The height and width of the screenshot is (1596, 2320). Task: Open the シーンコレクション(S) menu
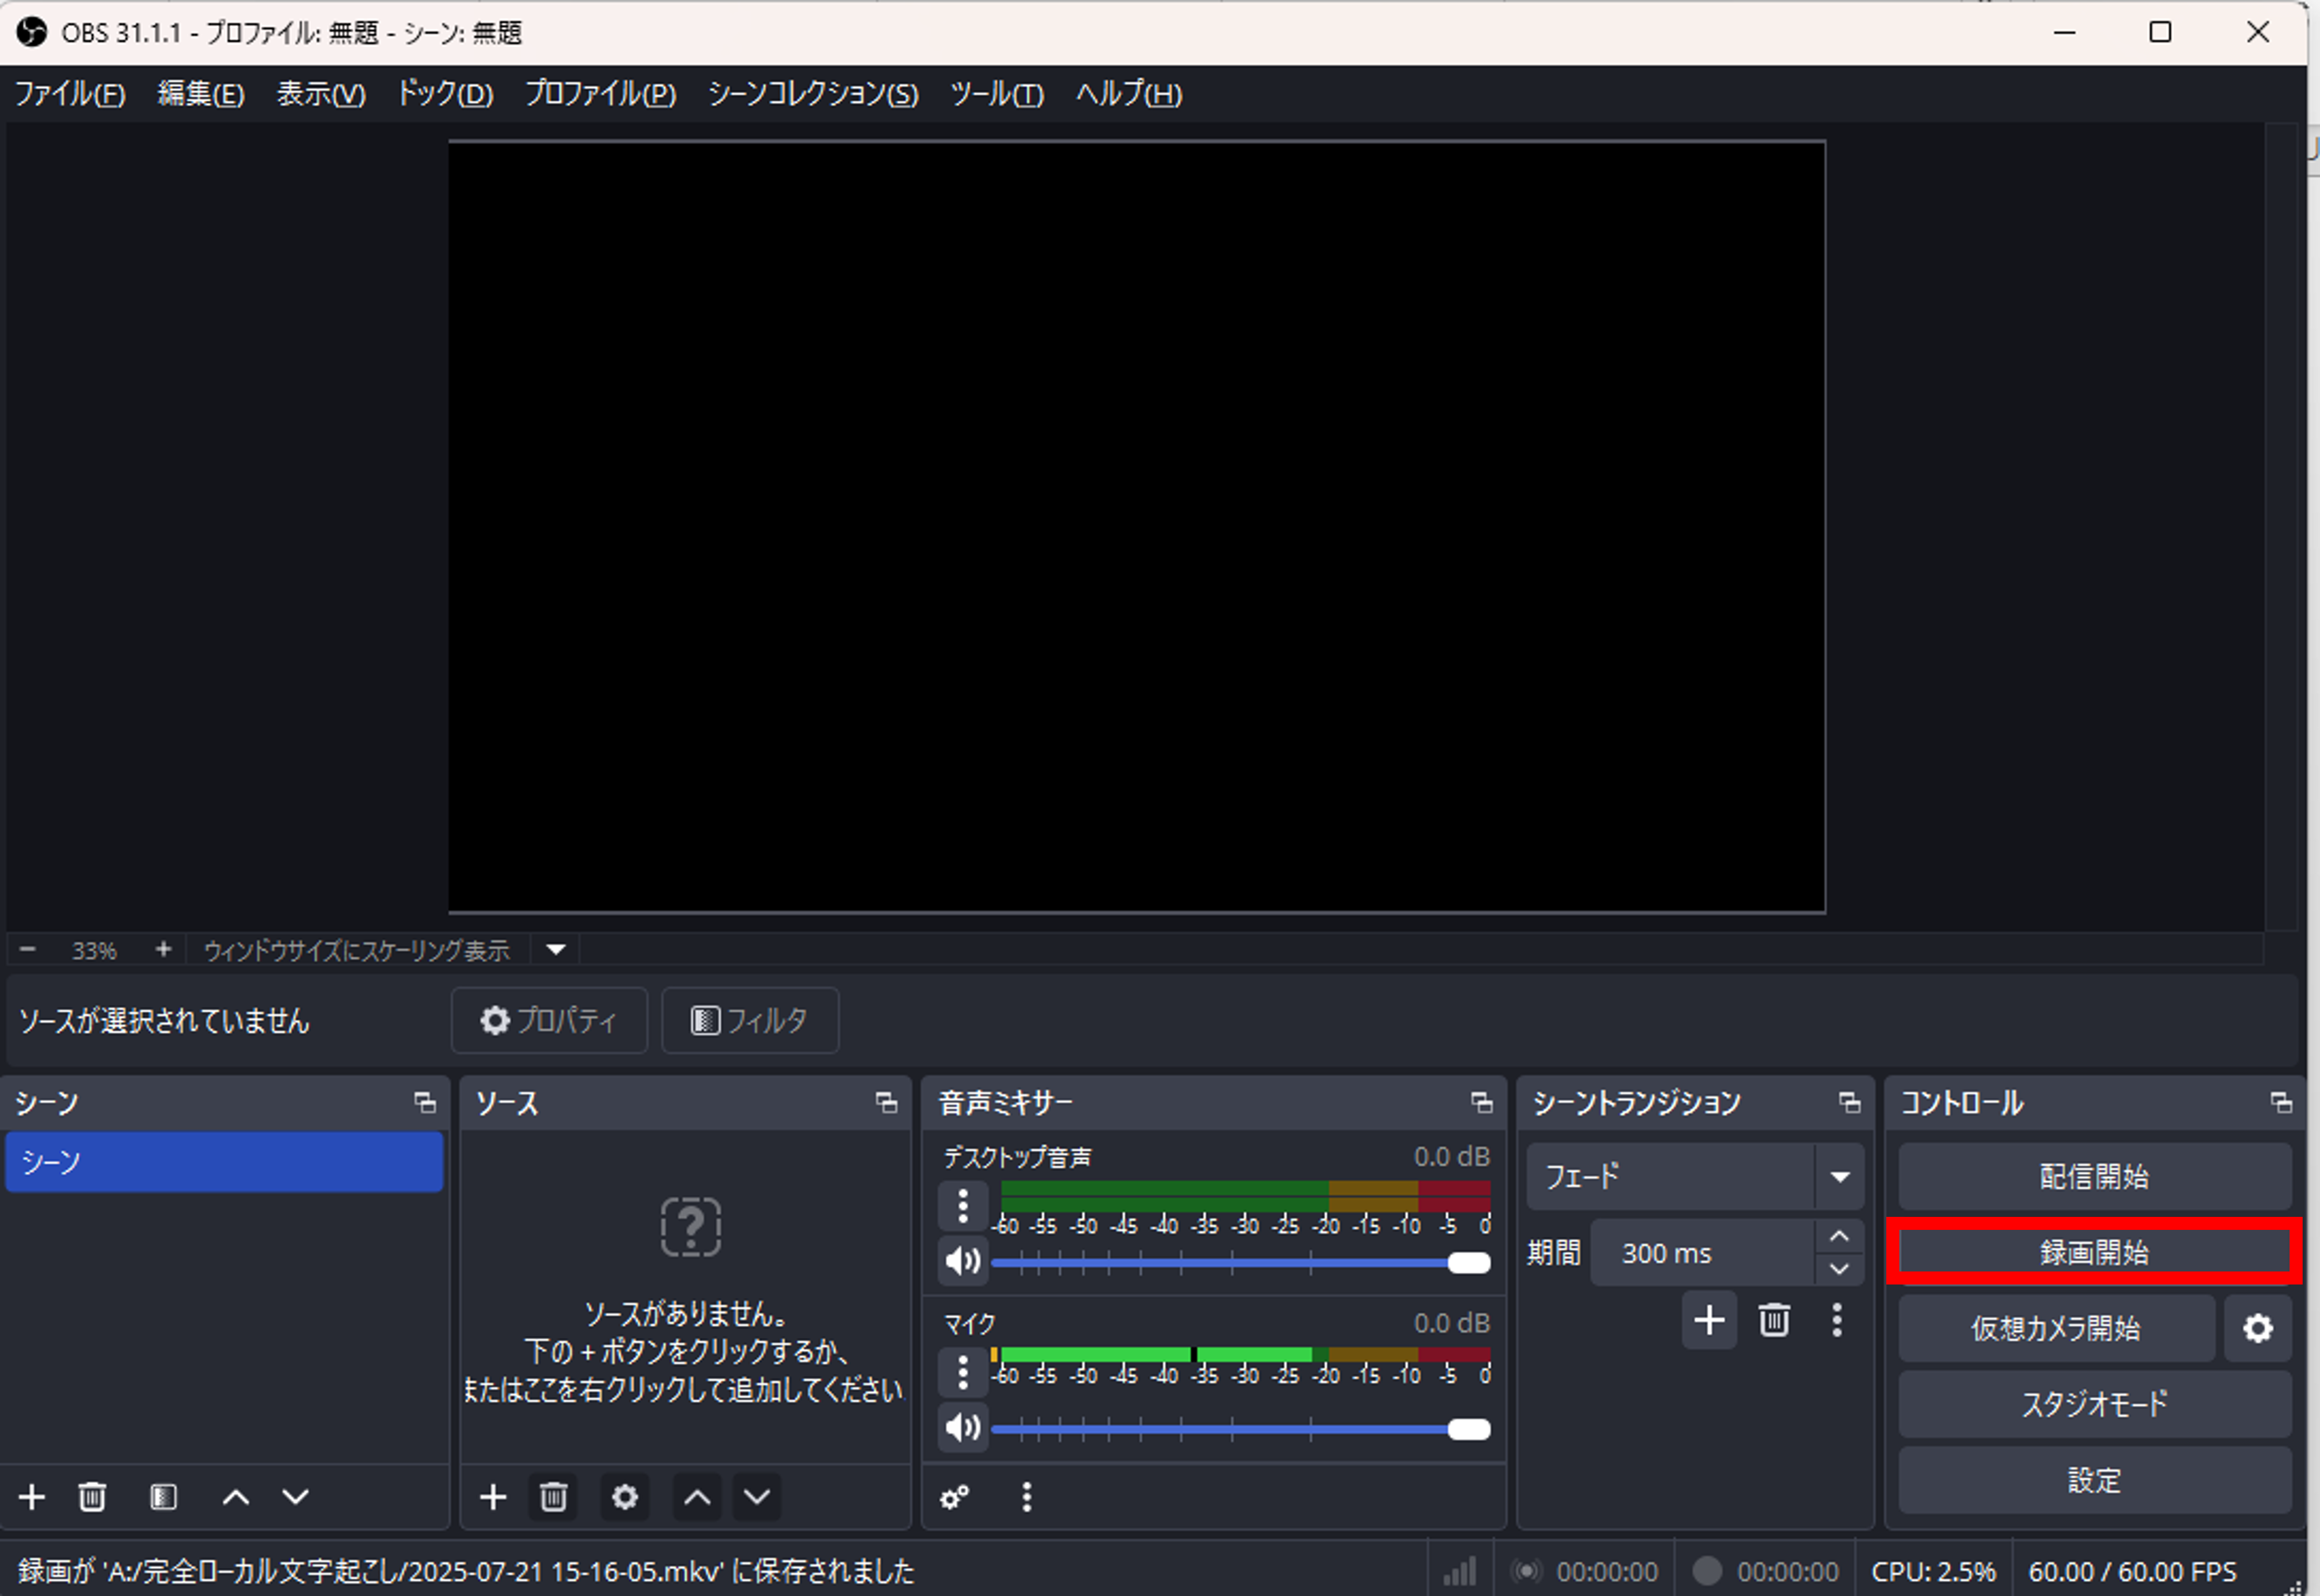(x=812, y=94)
